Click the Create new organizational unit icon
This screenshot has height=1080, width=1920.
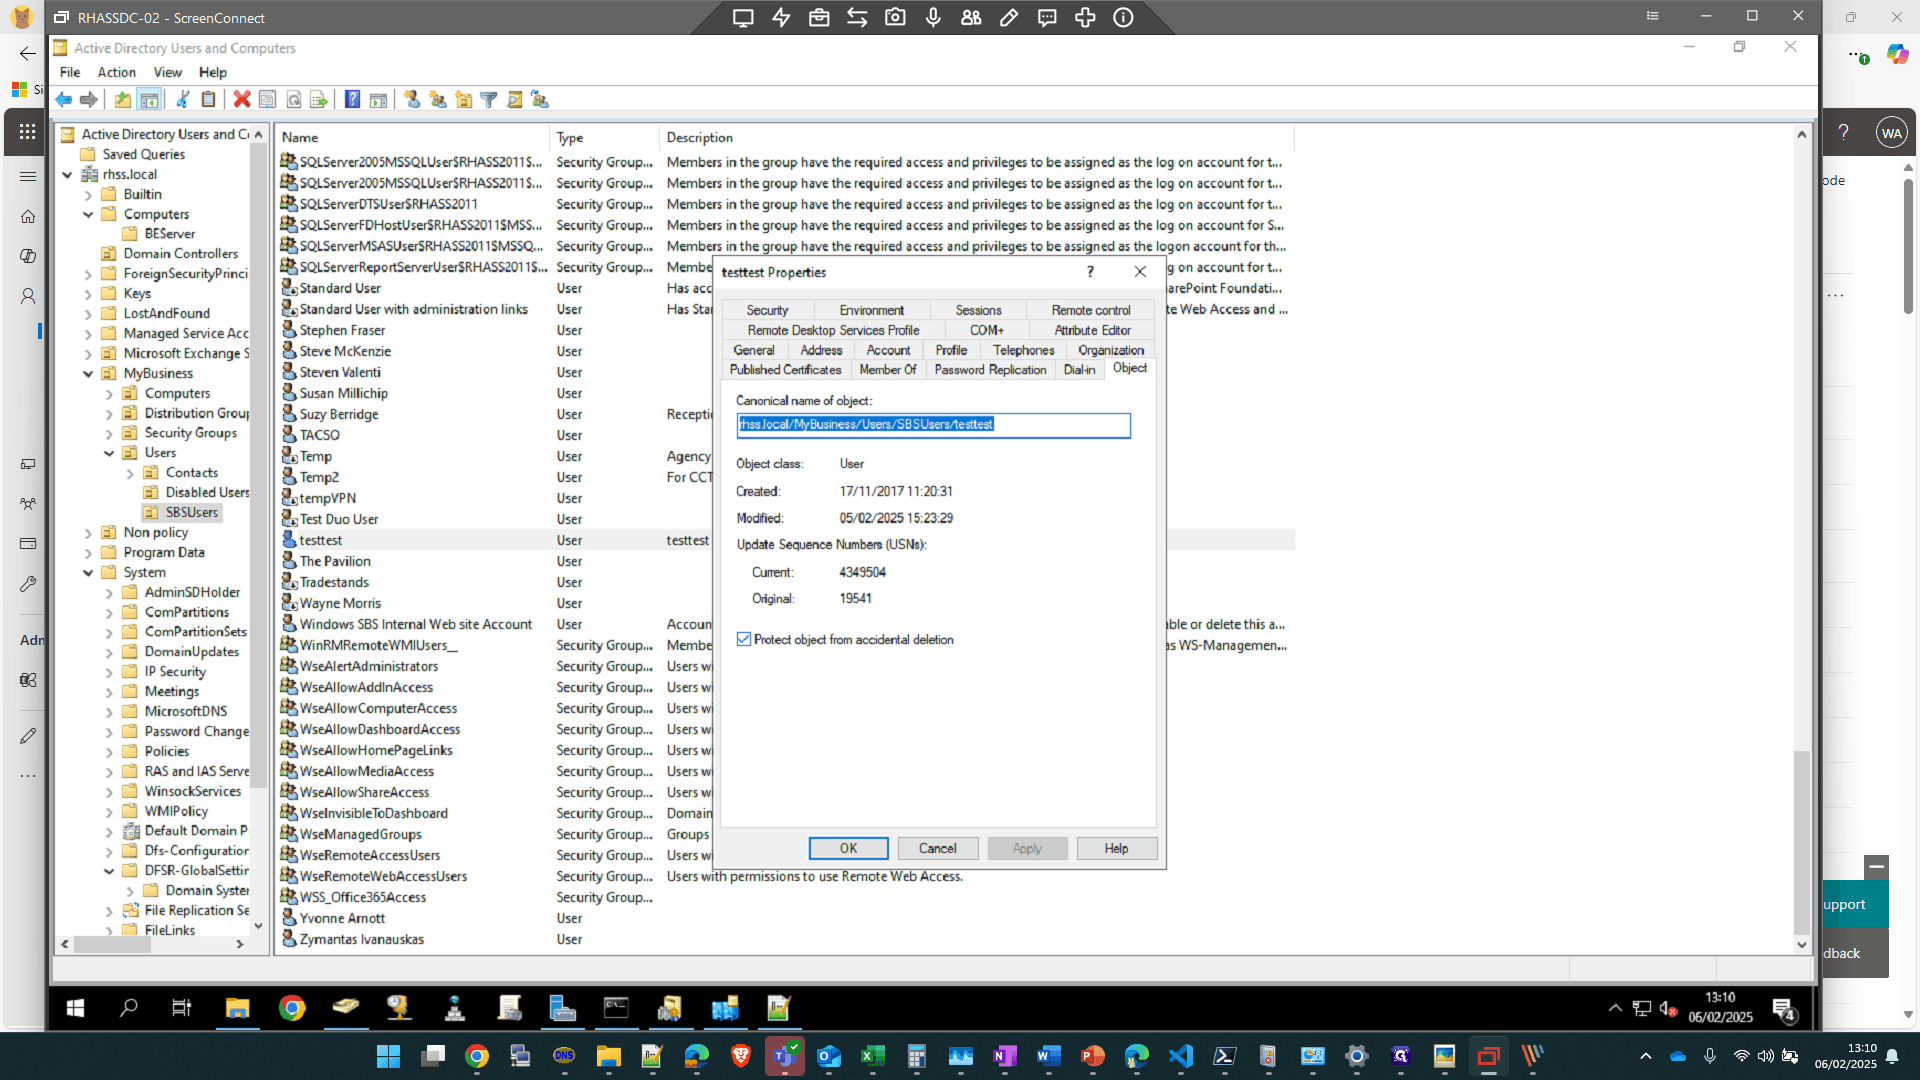pyautogui.click(x=464, y=99)
